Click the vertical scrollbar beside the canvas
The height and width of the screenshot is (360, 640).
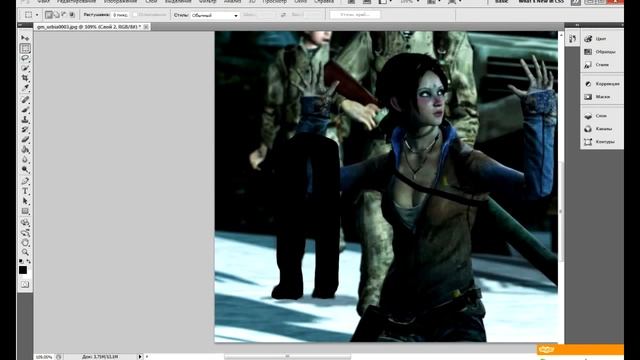(561, 210)
